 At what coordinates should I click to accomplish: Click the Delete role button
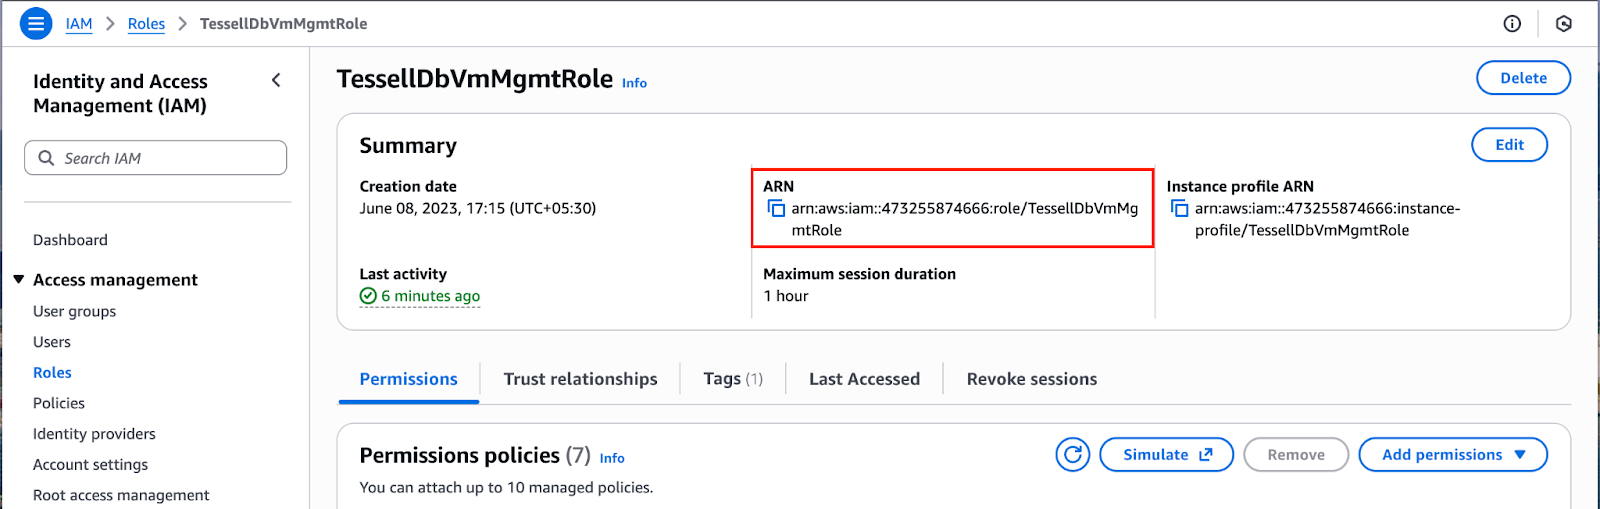(x=1523, y=78)
